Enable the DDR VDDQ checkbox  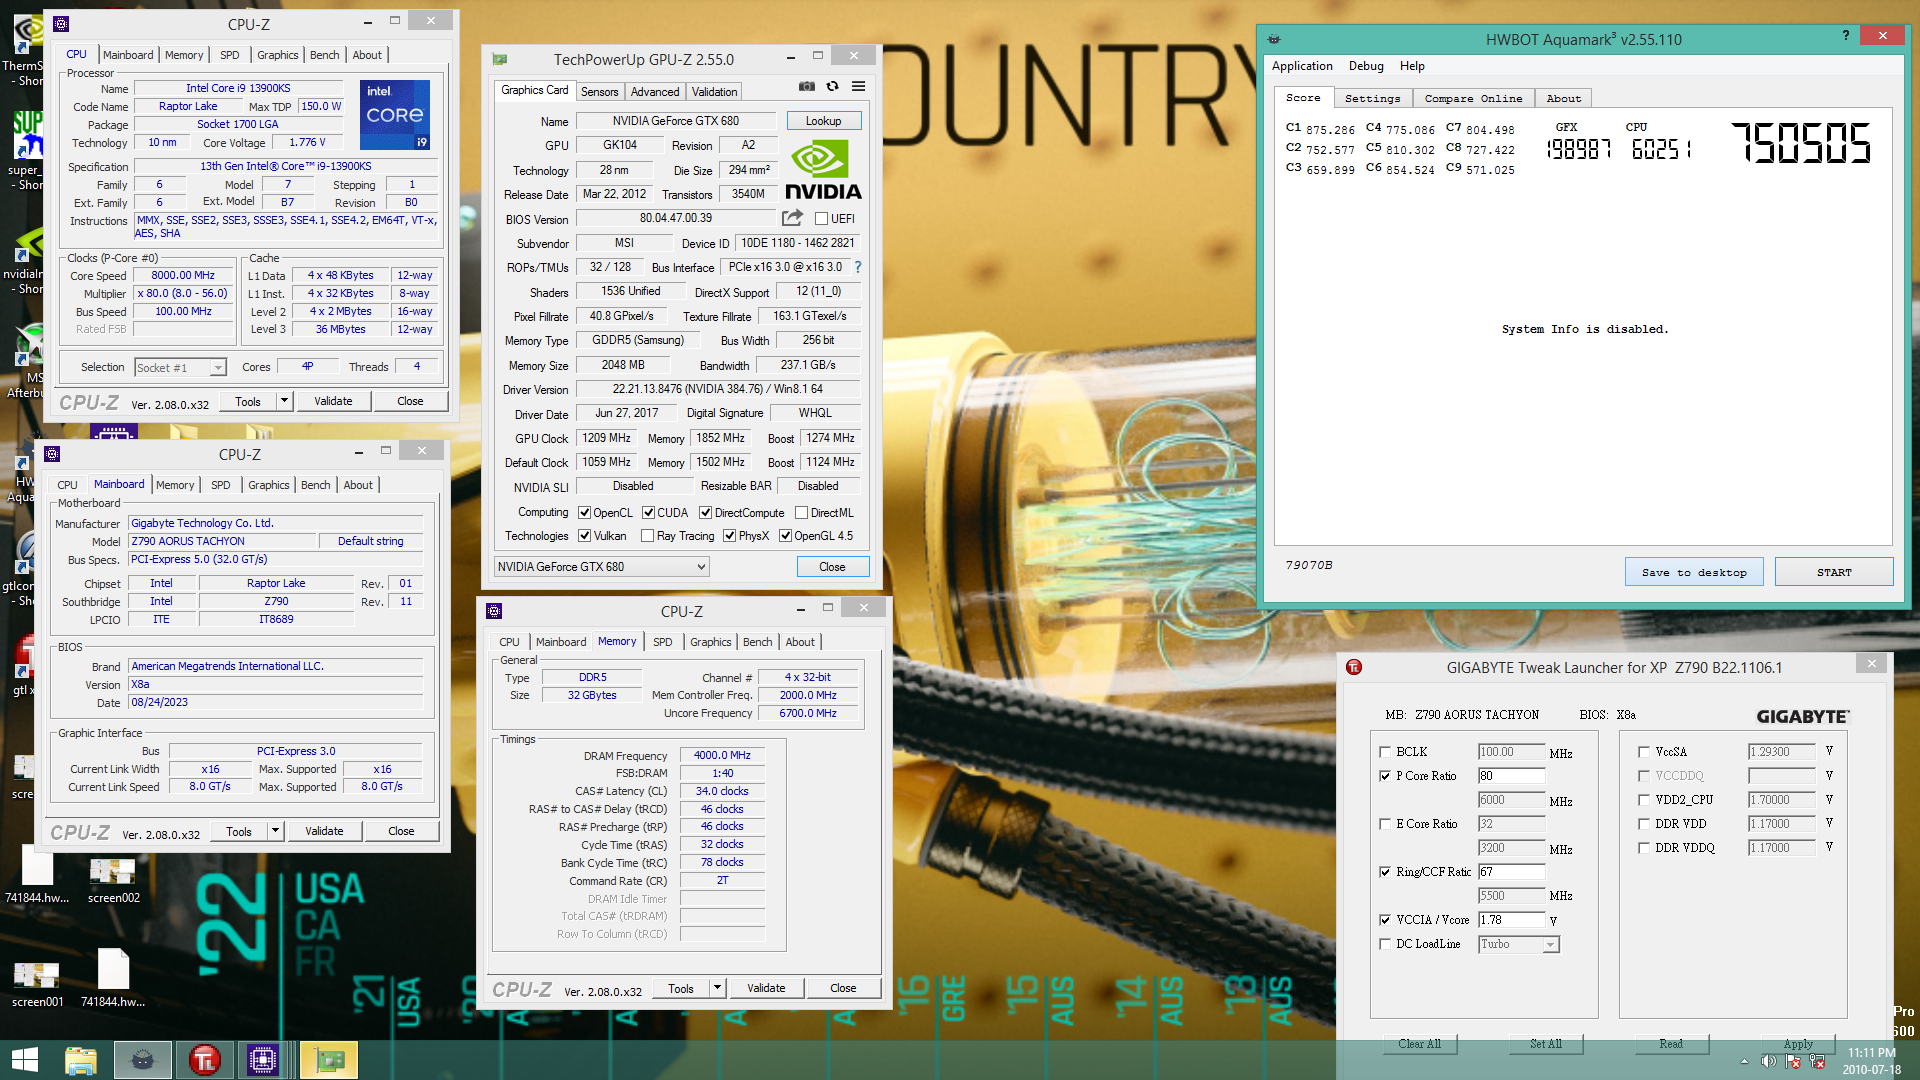(x=1644, y=848)
